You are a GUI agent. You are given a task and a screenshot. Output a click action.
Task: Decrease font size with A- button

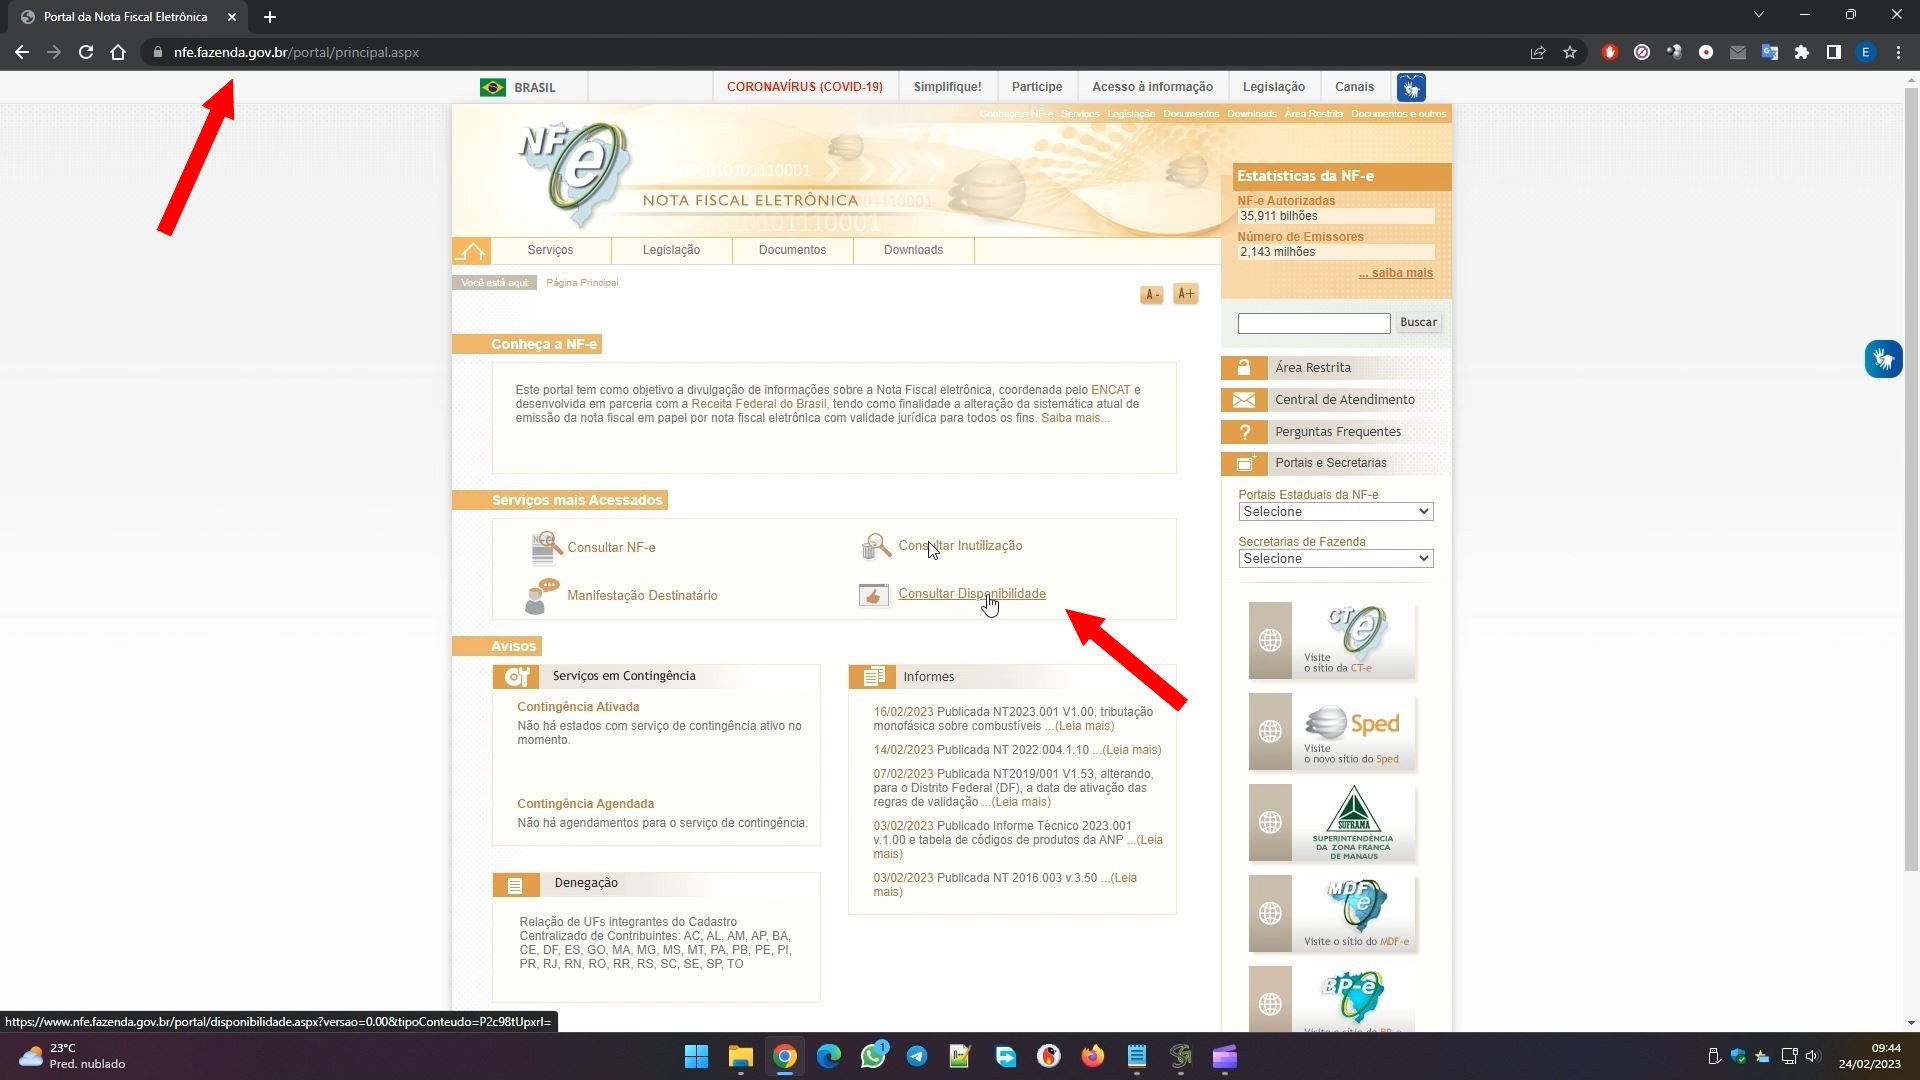coord(1152,294)
